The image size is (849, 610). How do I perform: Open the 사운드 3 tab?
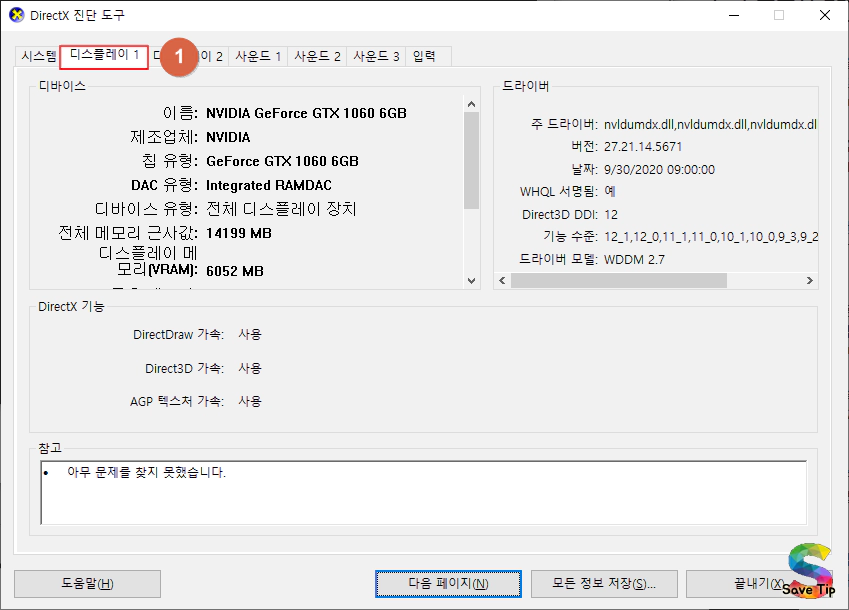tap(376, 56)
